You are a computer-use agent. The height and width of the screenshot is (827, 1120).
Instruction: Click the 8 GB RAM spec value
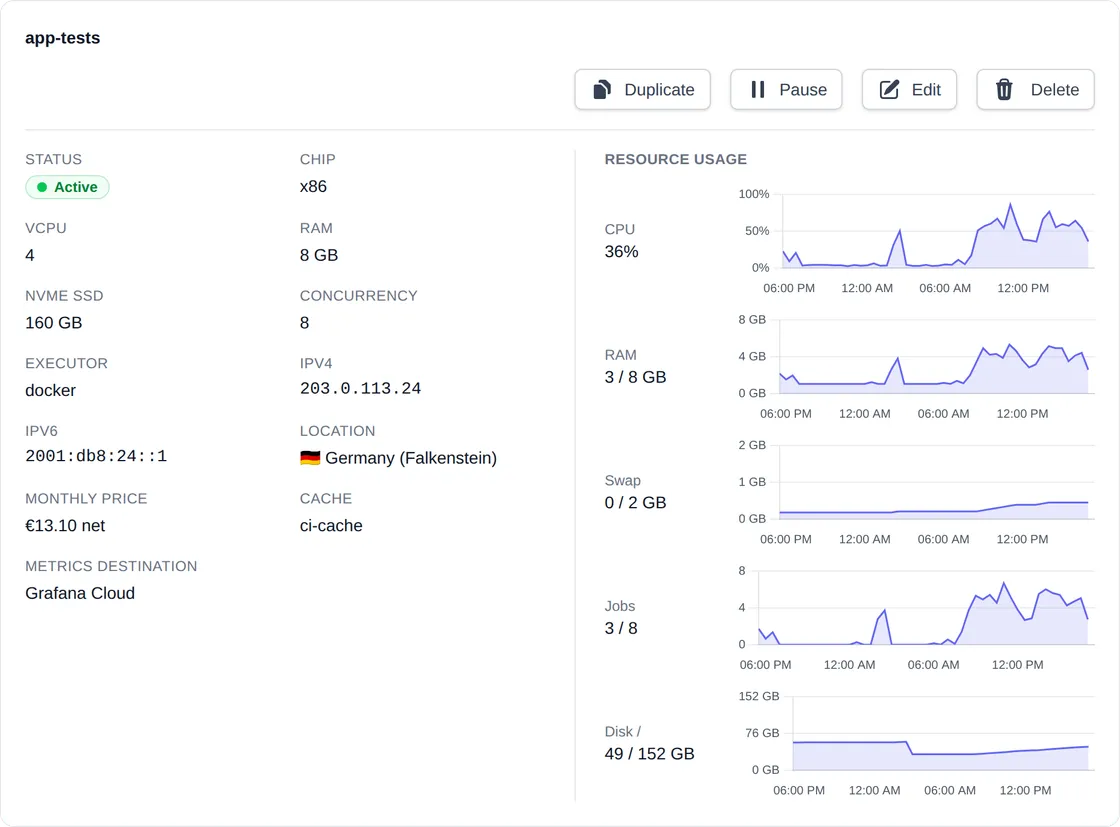coord(319,255)
